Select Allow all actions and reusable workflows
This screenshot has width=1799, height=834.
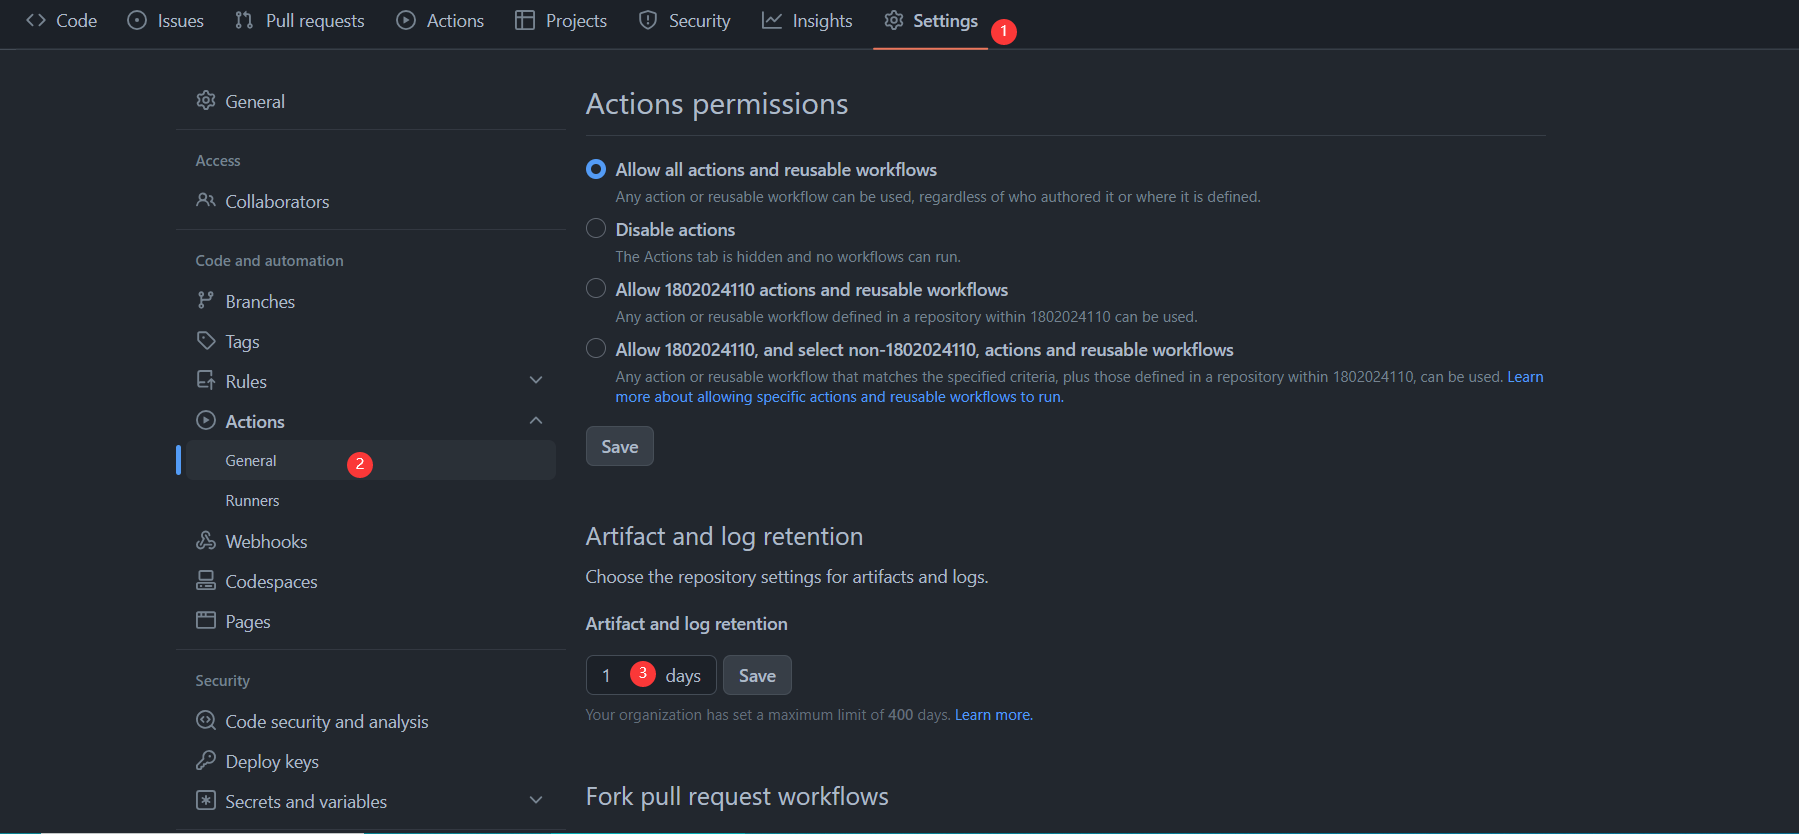pyautogui.click(x=596, y=169)
